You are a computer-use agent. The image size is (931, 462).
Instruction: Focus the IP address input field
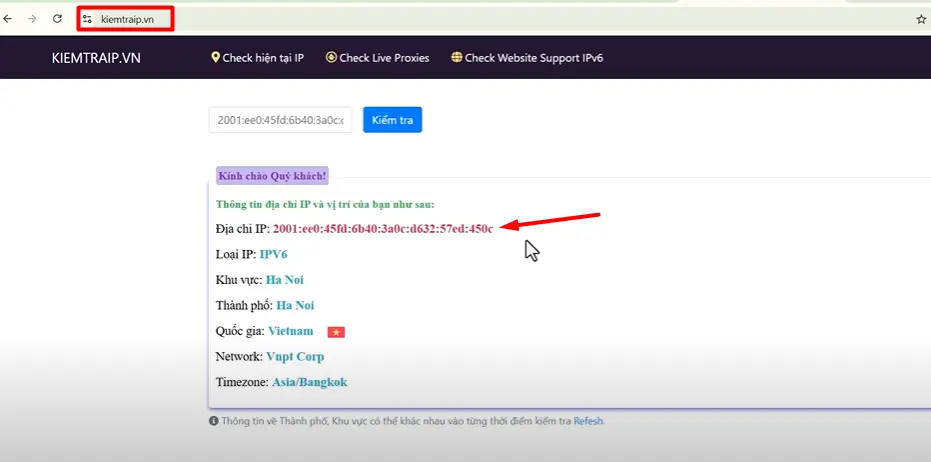(280, 120)
